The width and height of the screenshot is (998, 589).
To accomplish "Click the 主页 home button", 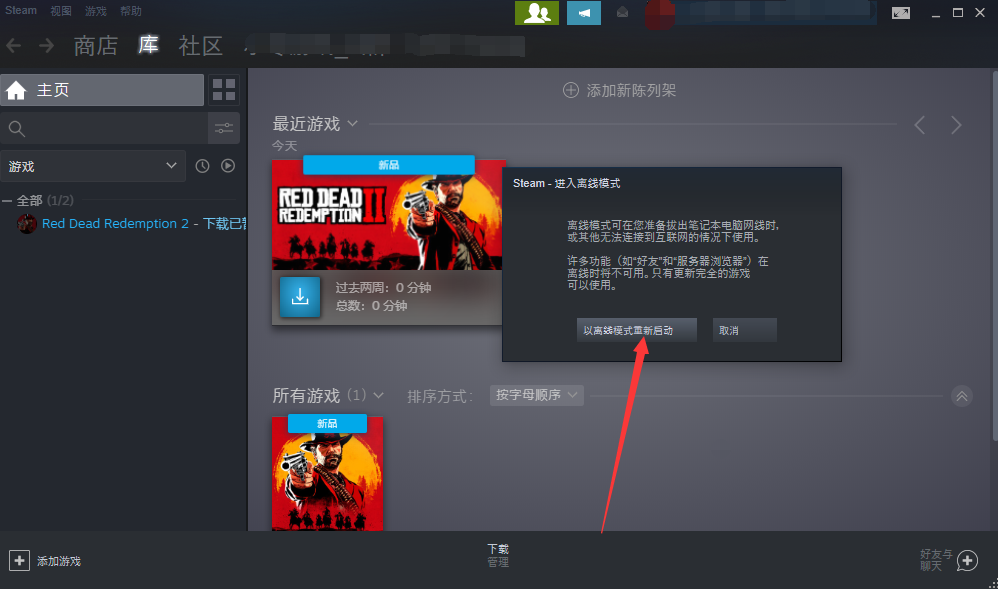I will (x=102, y=90).
